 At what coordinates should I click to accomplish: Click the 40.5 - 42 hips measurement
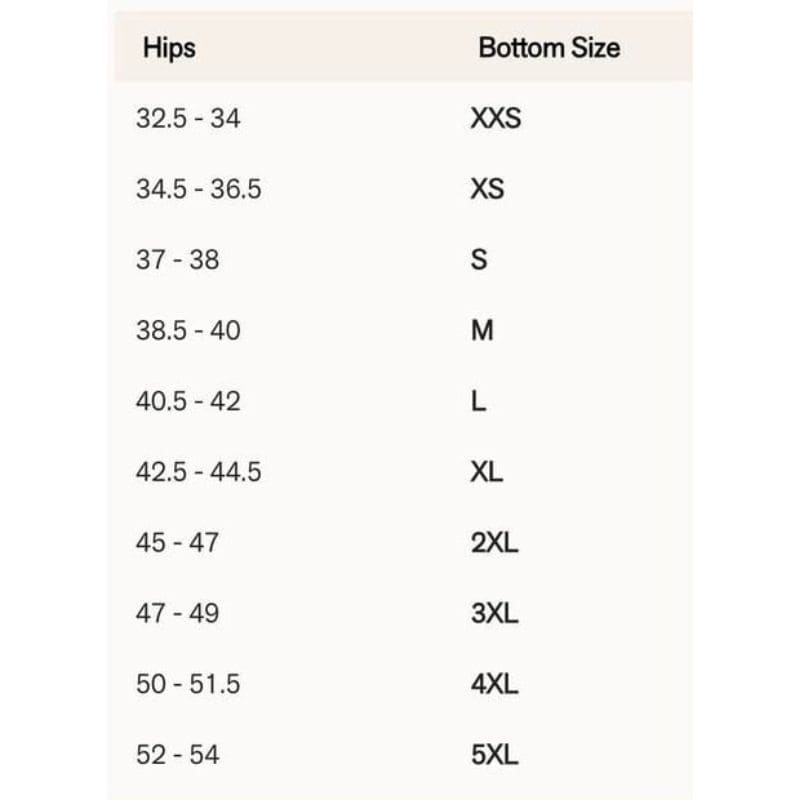188,402
